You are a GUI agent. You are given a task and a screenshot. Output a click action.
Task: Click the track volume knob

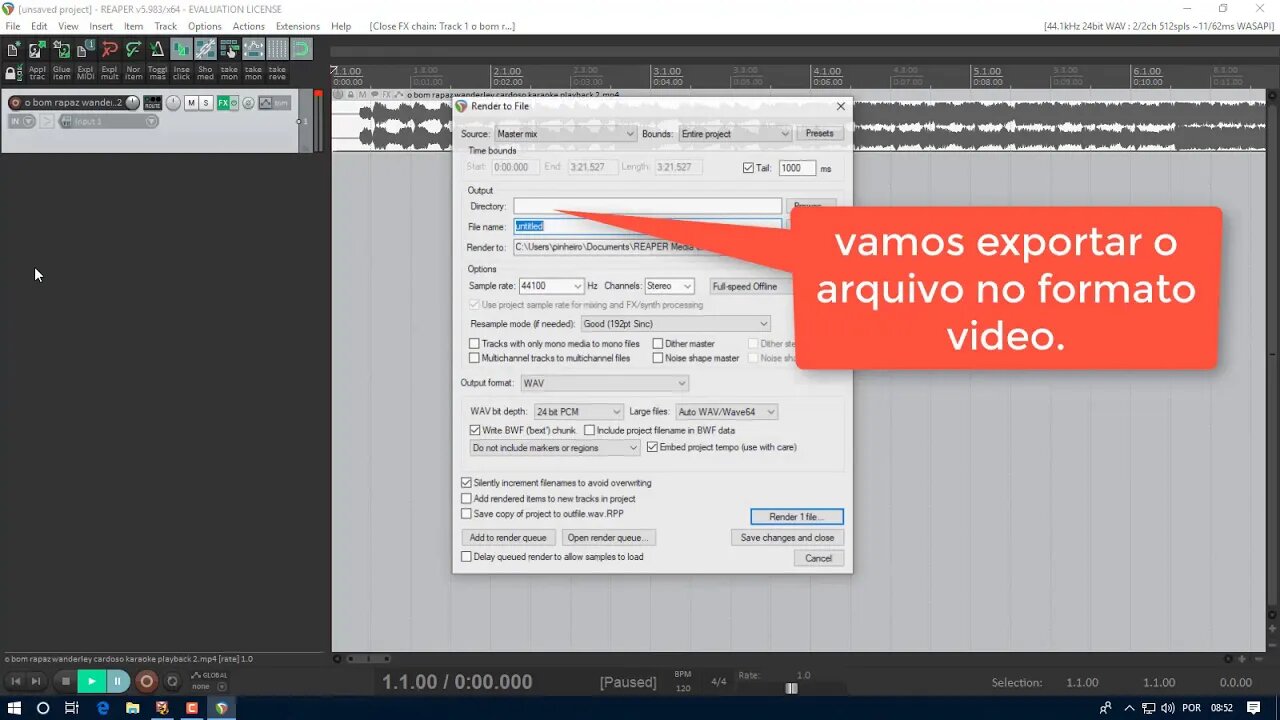coord(132,103)
